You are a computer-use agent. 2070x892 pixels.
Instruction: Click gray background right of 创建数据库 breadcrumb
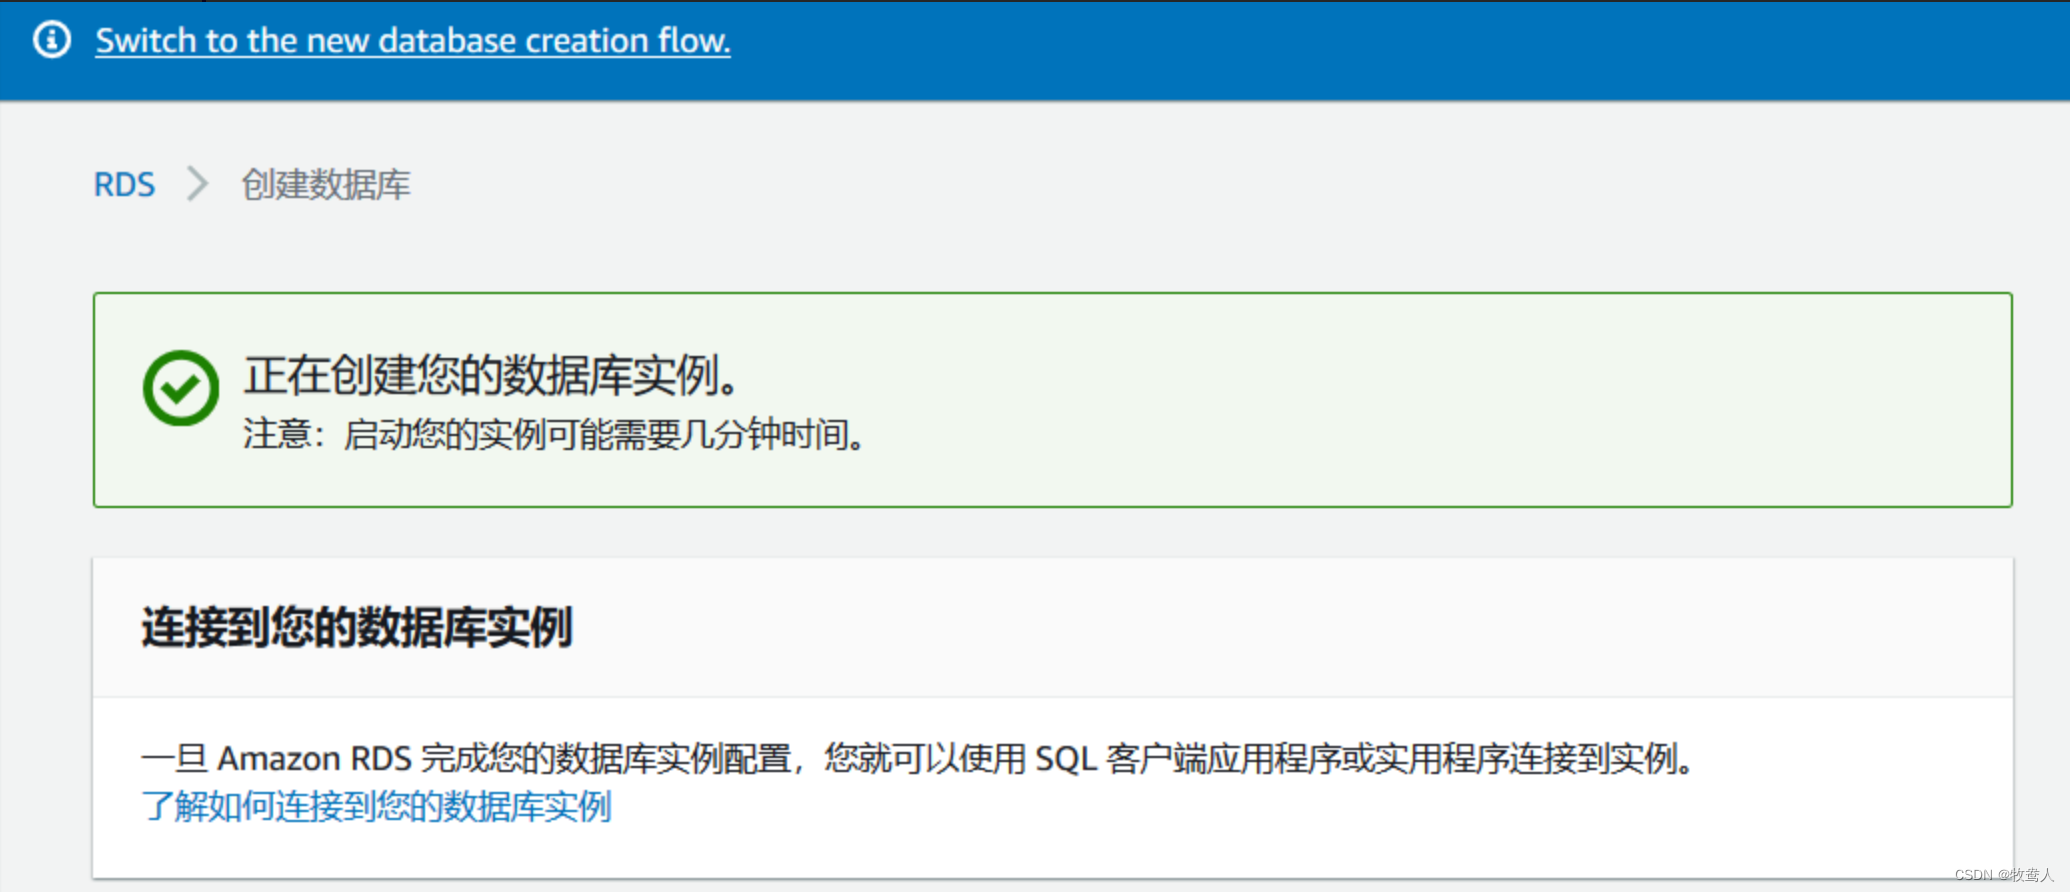1200,184
